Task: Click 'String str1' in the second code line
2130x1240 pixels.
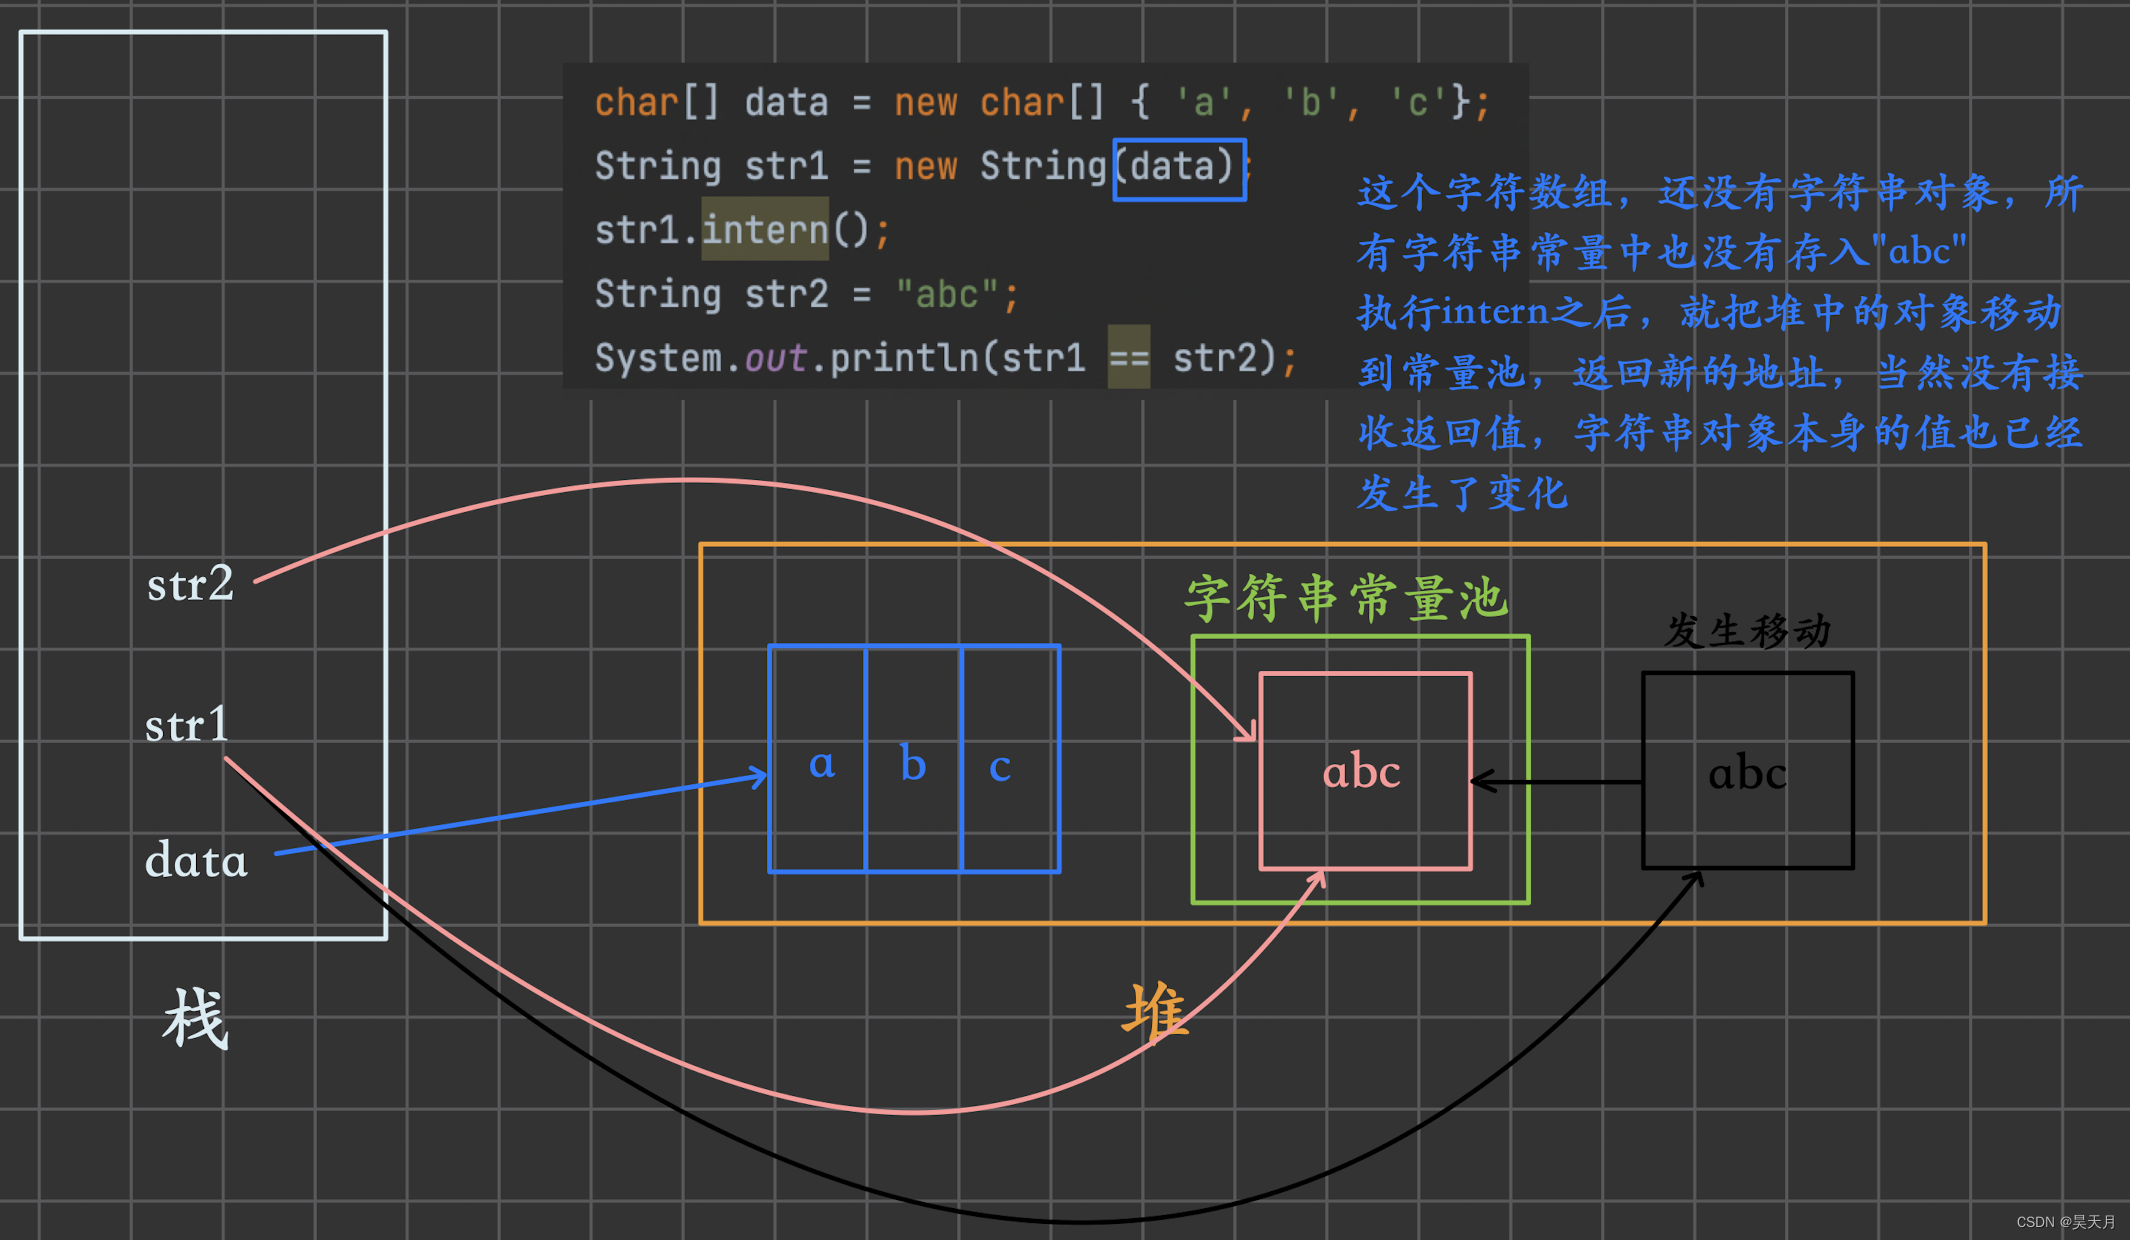Action: [711, 166]
